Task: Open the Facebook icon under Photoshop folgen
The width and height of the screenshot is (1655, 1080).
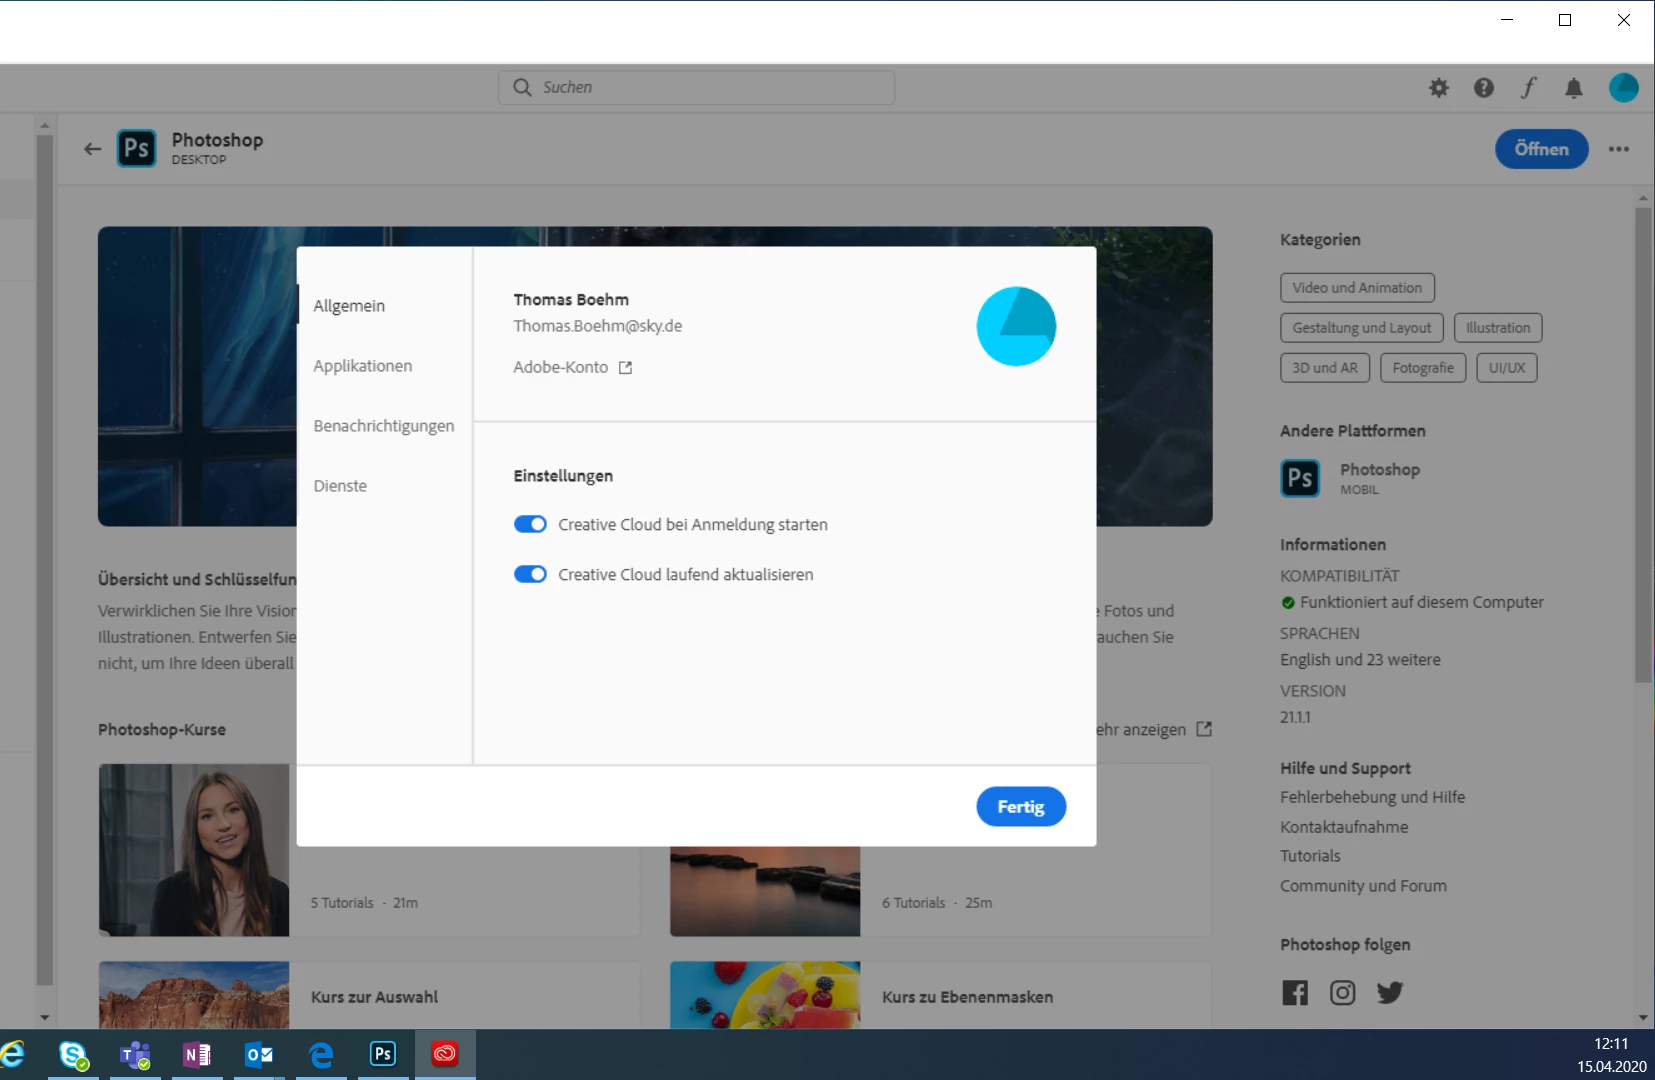Action: (x=1295, y=992)
